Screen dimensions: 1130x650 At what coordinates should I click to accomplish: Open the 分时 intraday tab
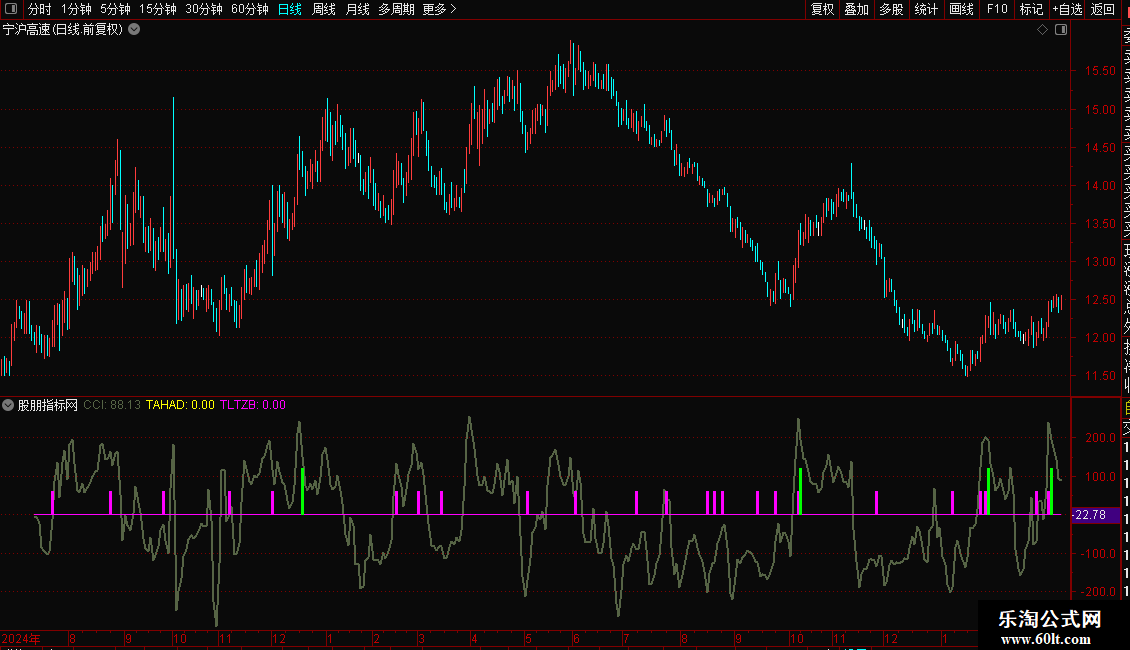39,9
